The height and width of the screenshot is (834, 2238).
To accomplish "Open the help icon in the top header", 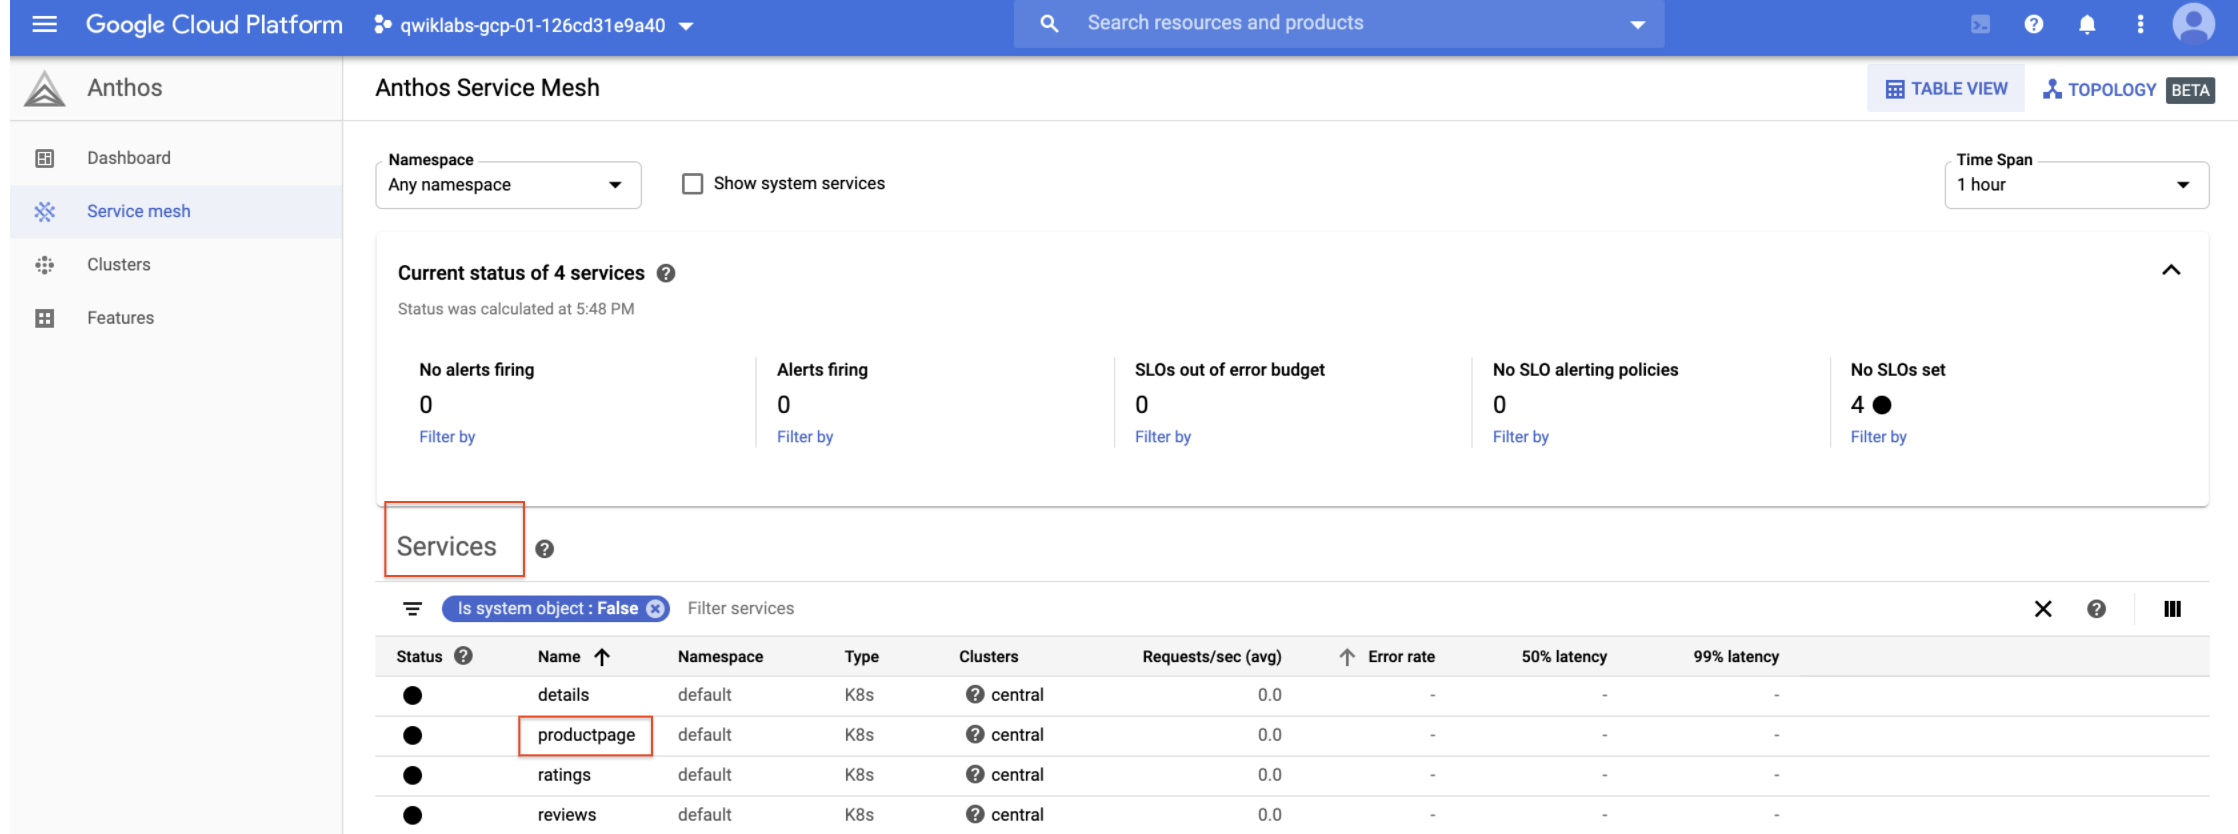I will [2034, 24].
